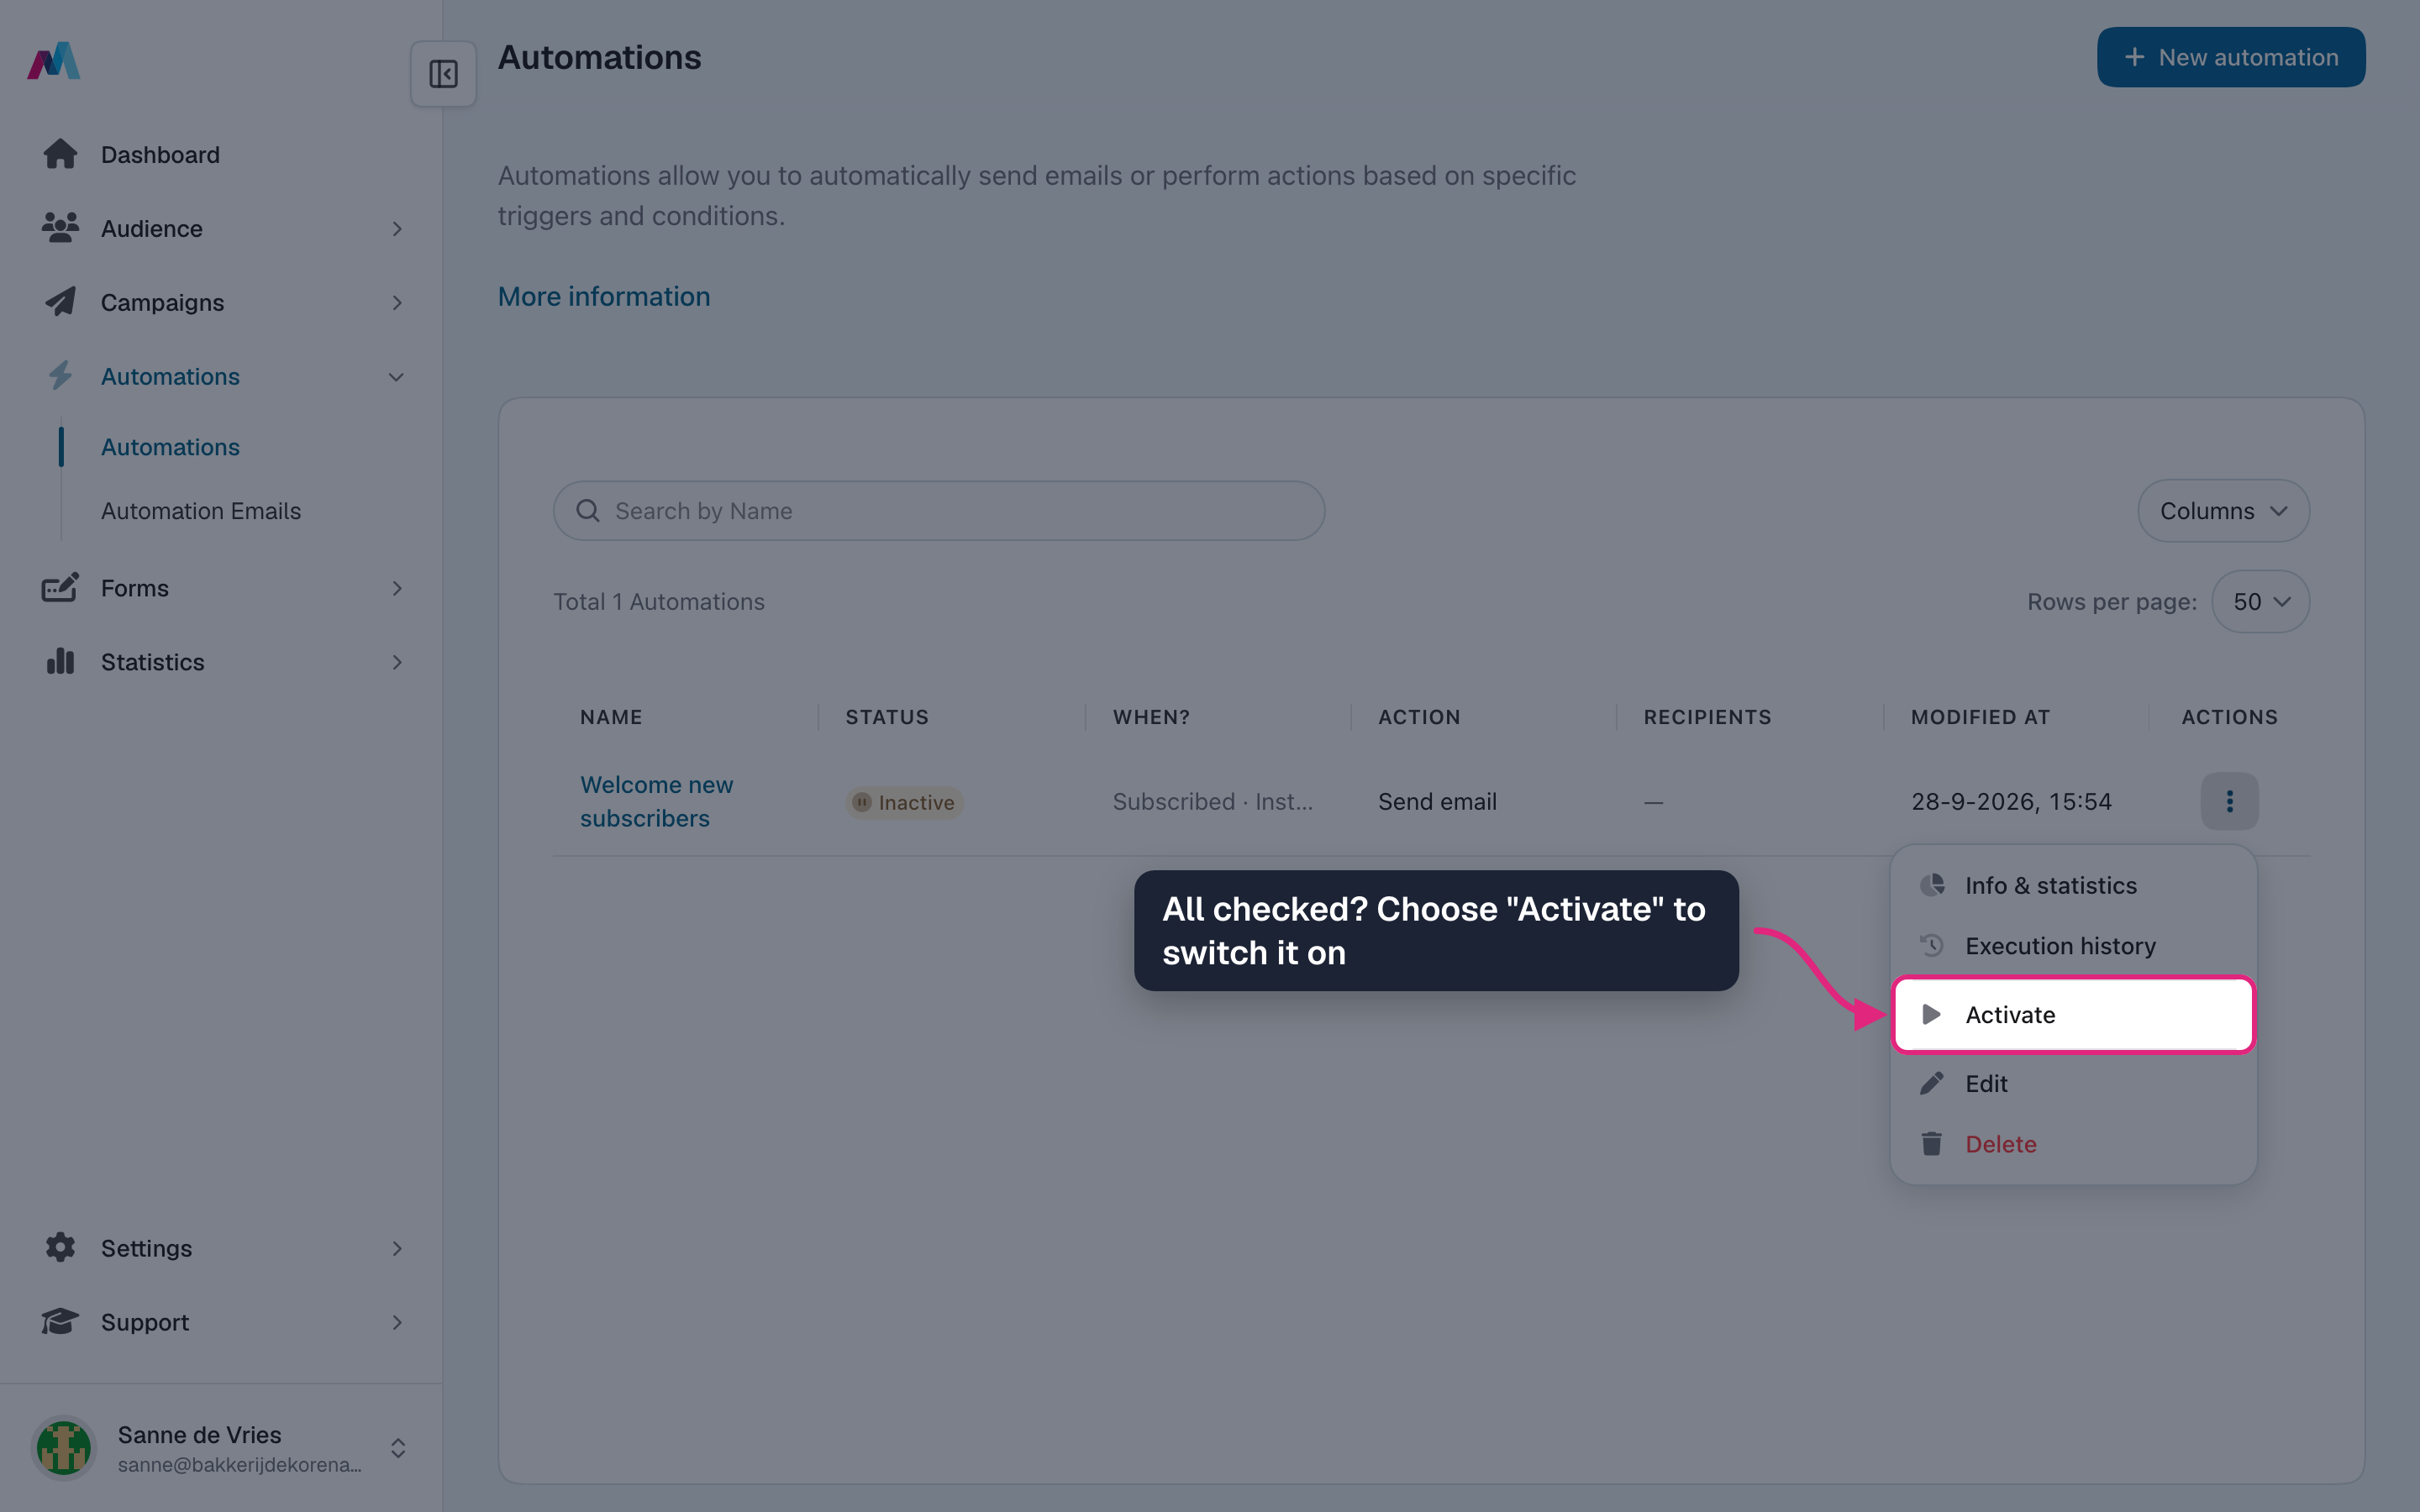Click the Edit pencil icon
This screenshot has height=1512, width=2420.
[1932, 1083]
